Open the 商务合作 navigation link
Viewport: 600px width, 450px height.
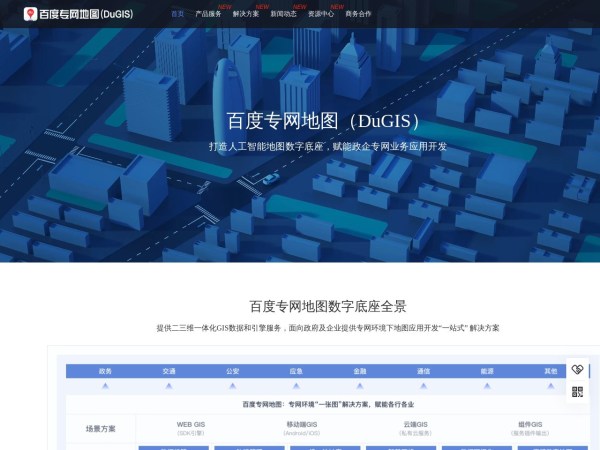(358, 14)
